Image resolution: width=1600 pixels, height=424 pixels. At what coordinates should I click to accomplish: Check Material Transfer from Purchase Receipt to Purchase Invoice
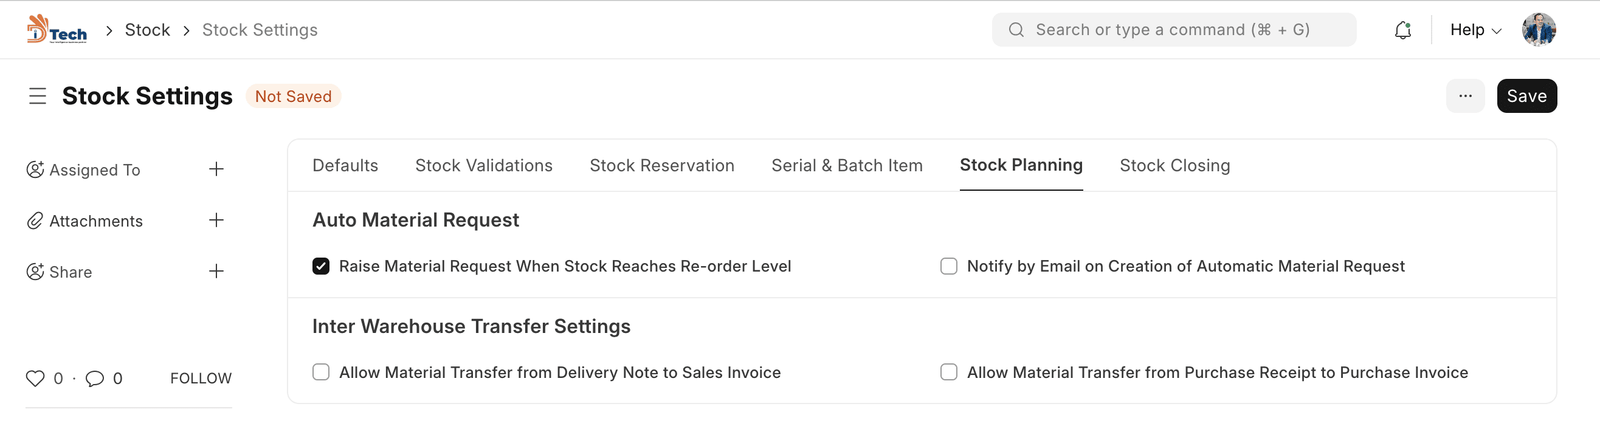(949, 372)
